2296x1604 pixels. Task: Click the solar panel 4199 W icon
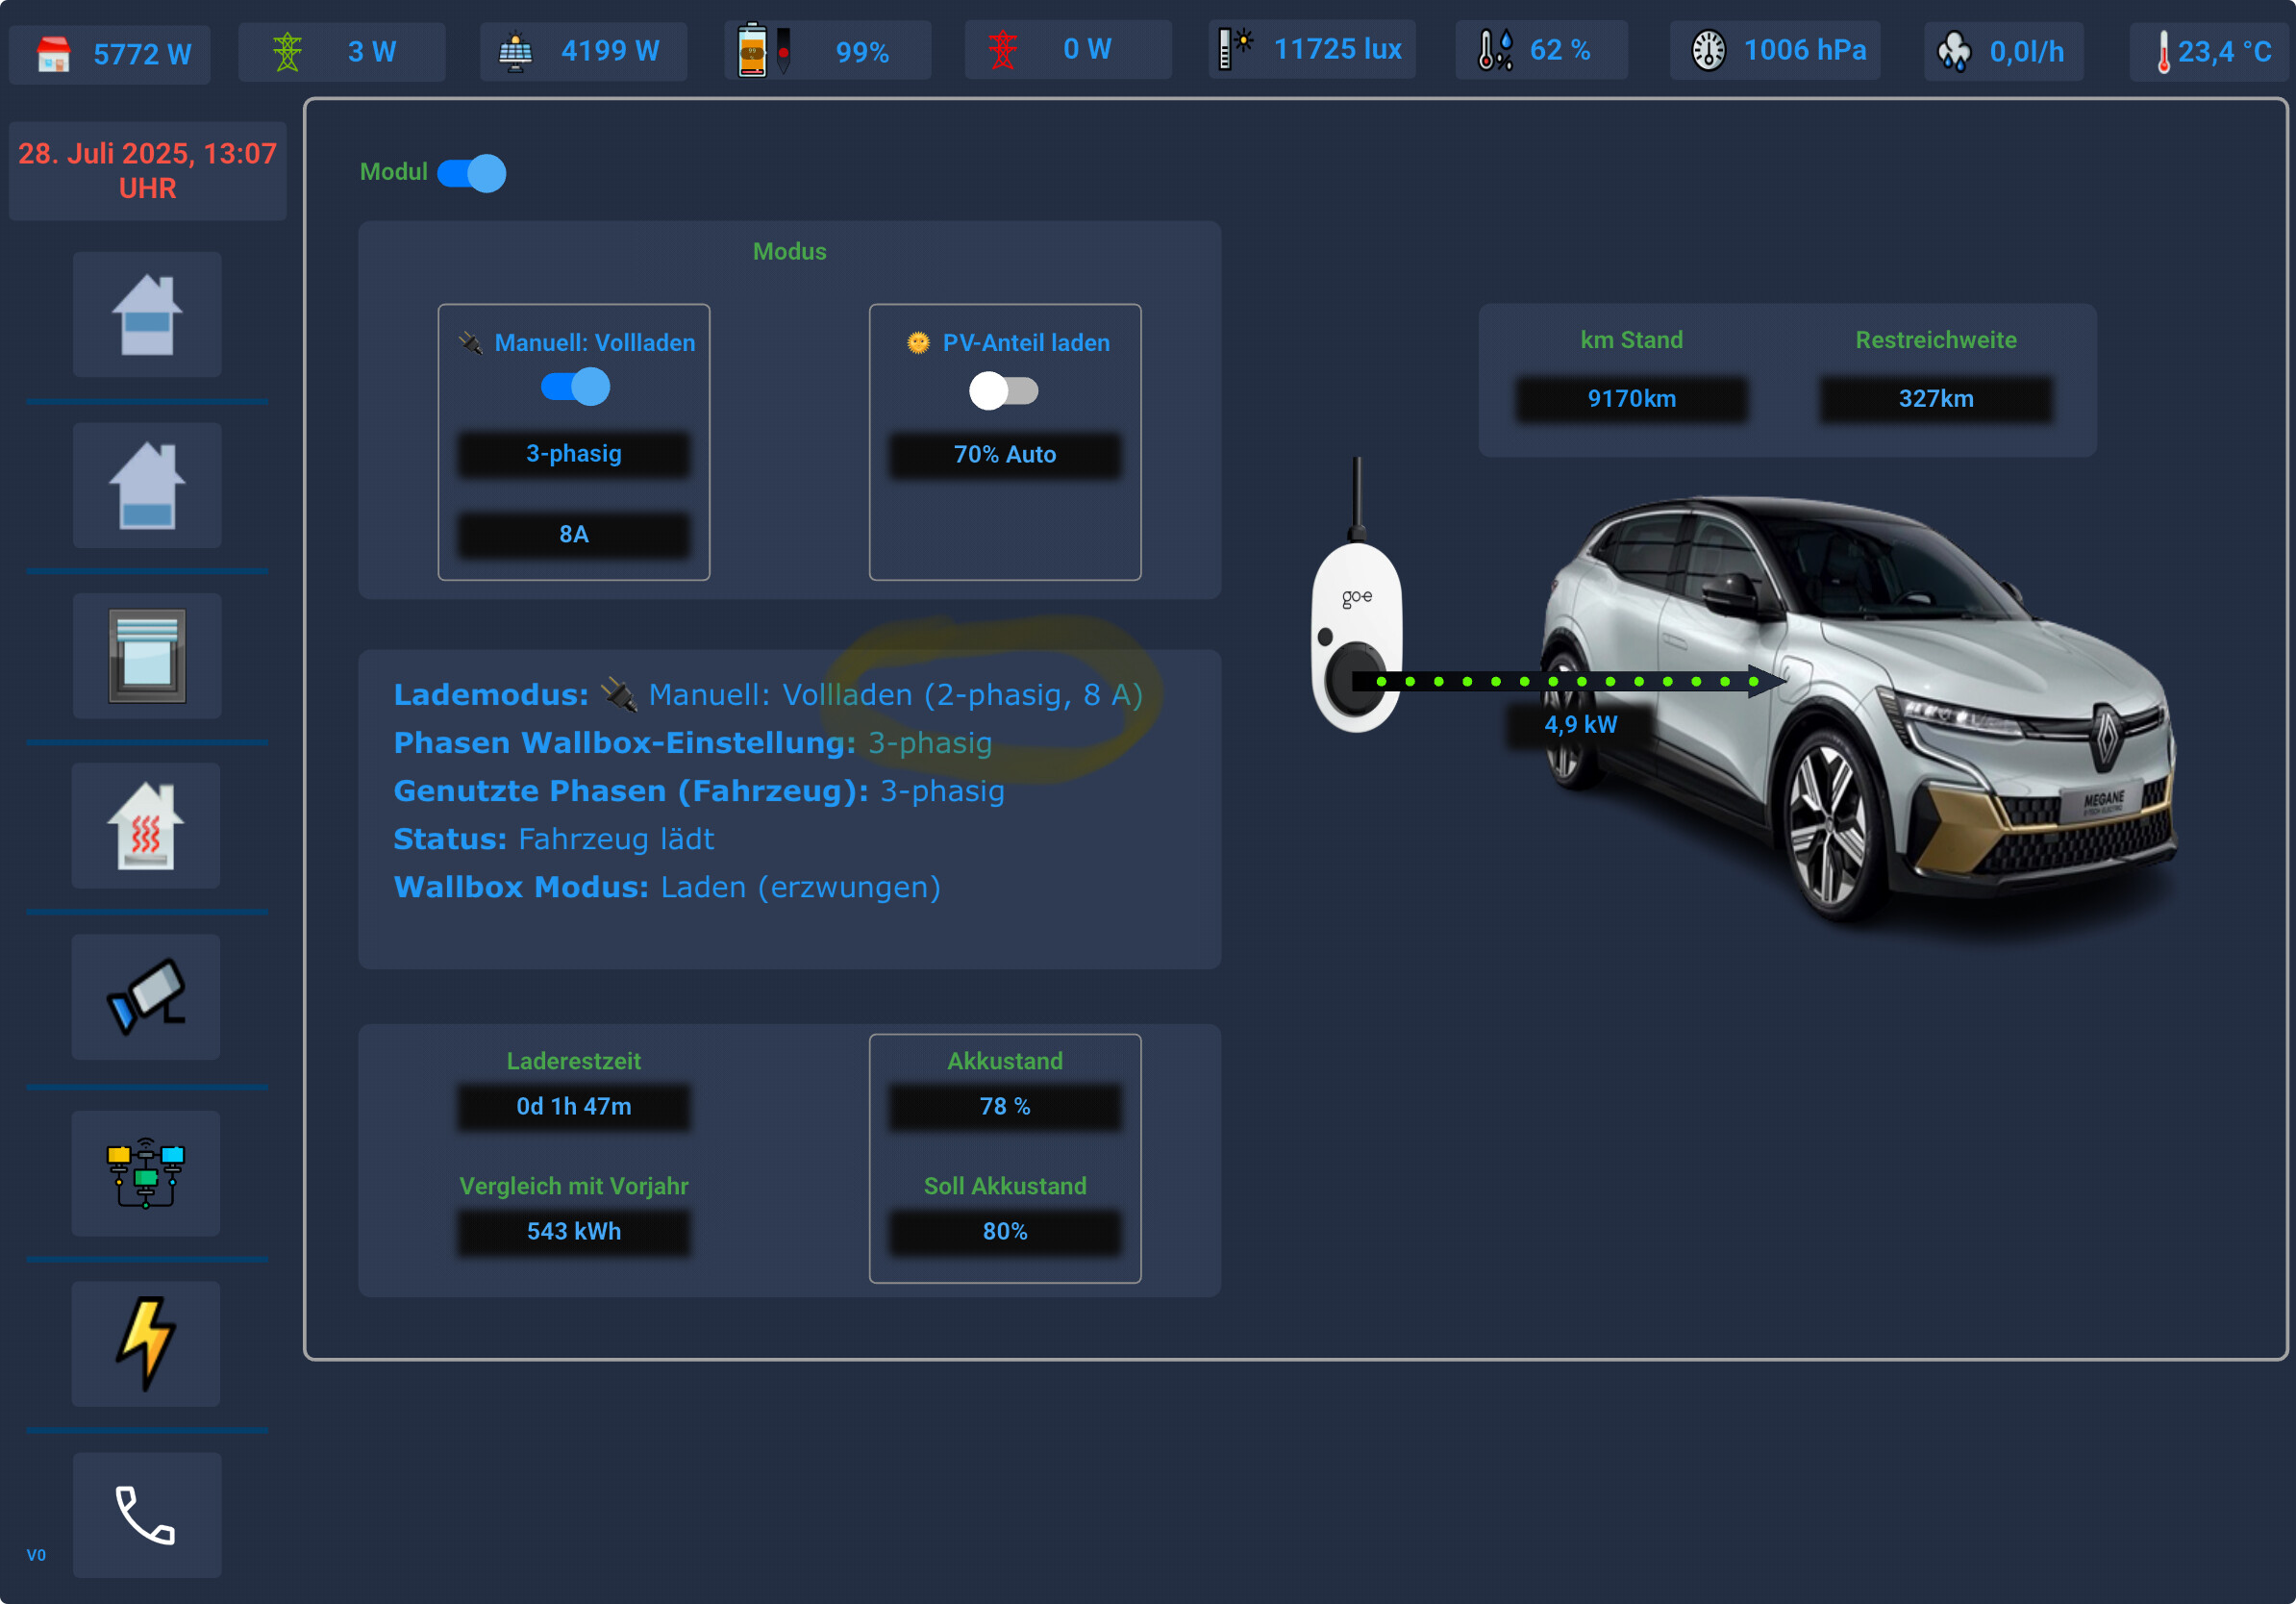[516, 51]
